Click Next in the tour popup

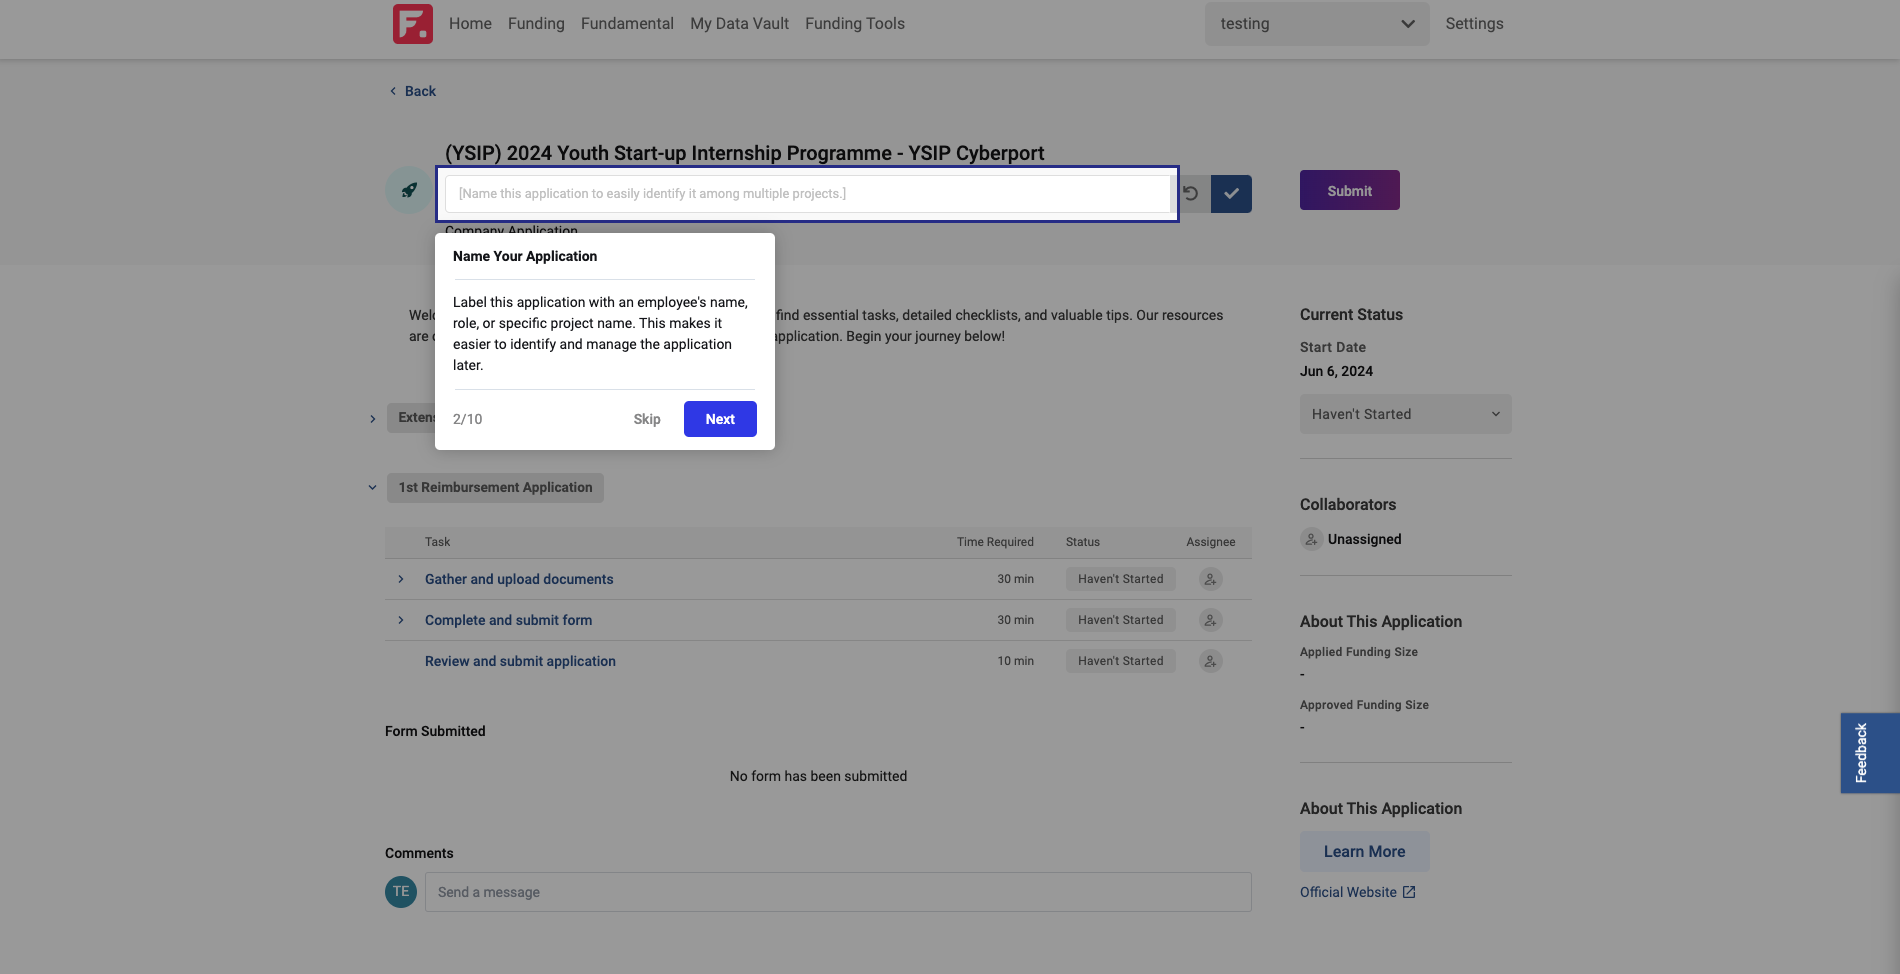coord(720,419)
